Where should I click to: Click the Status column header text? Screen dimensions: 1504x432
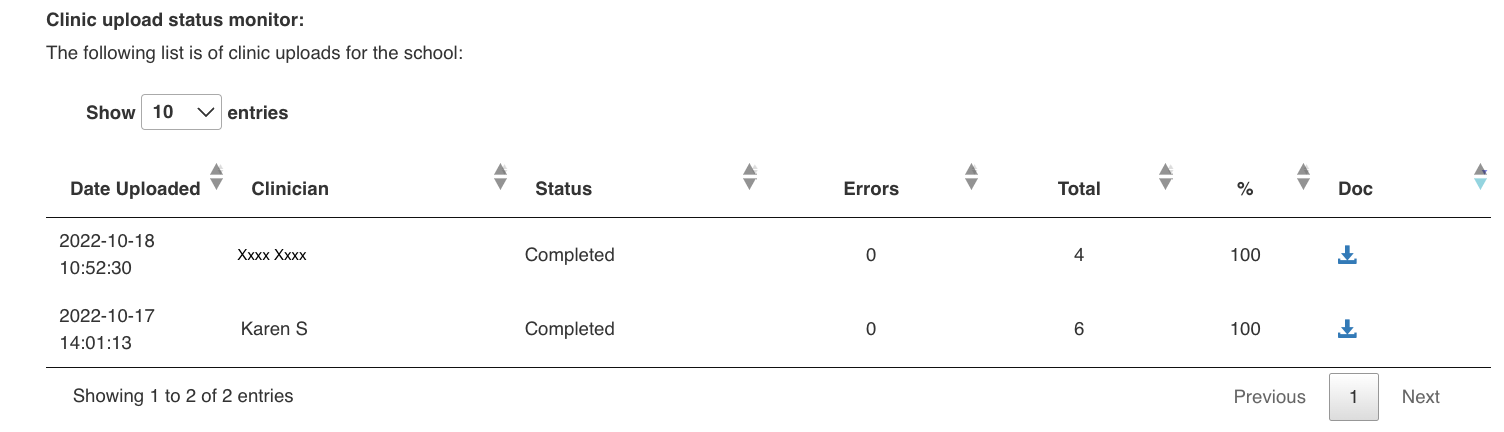[x=563, y=189]
